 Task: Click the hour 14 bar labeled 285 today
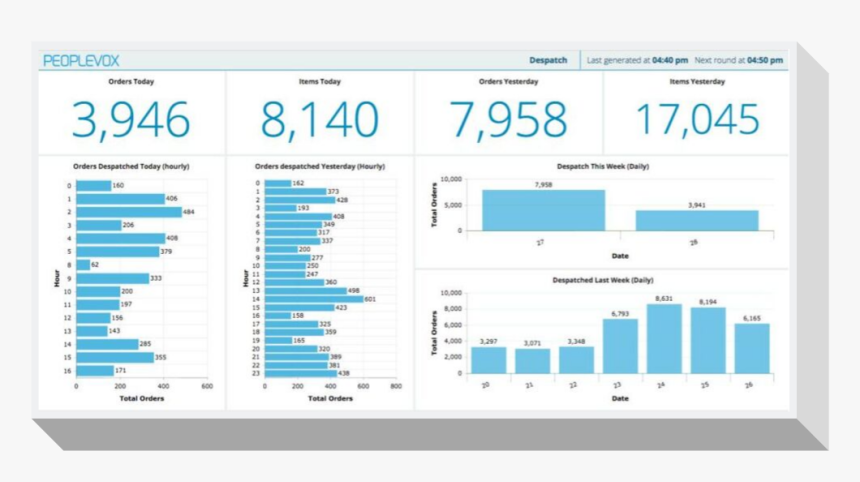coord(107,344)
